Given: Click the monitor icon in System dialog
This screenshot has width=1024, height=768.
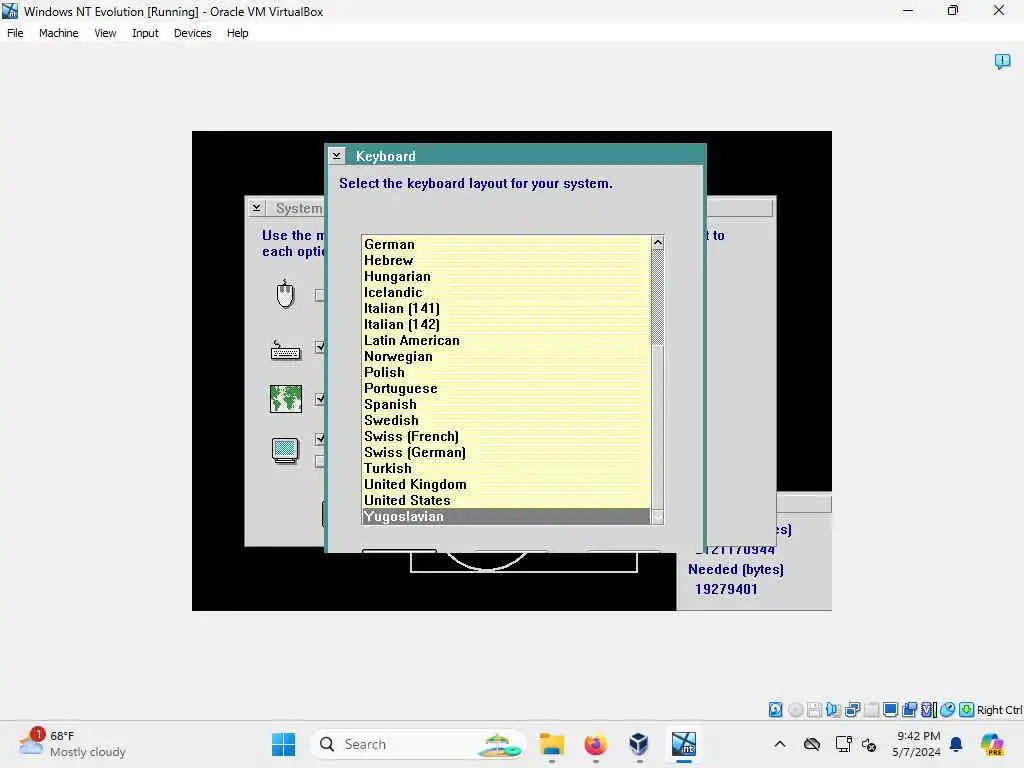Looking at the screenshot, I should tap(285, 451).
